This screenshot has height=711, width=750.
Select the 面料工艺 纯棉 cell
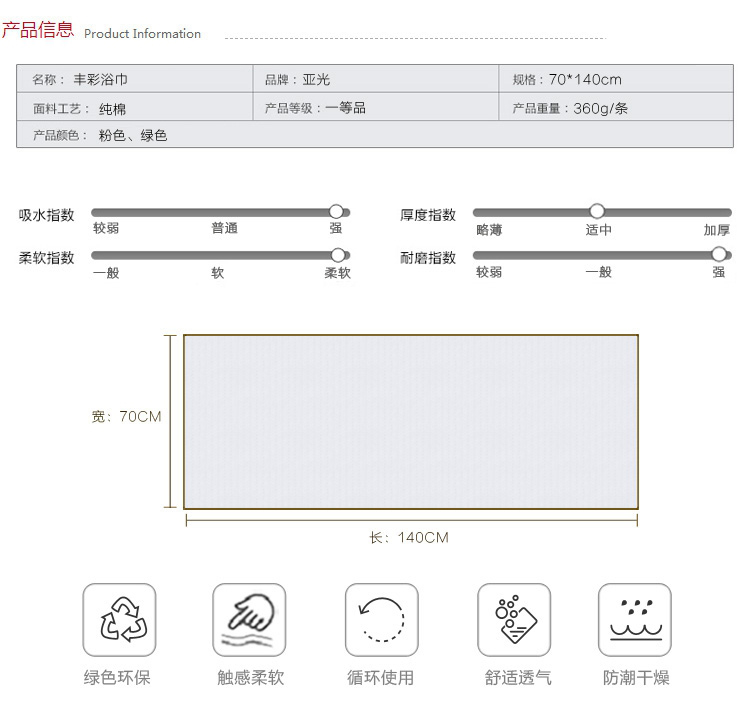point(134,108)
